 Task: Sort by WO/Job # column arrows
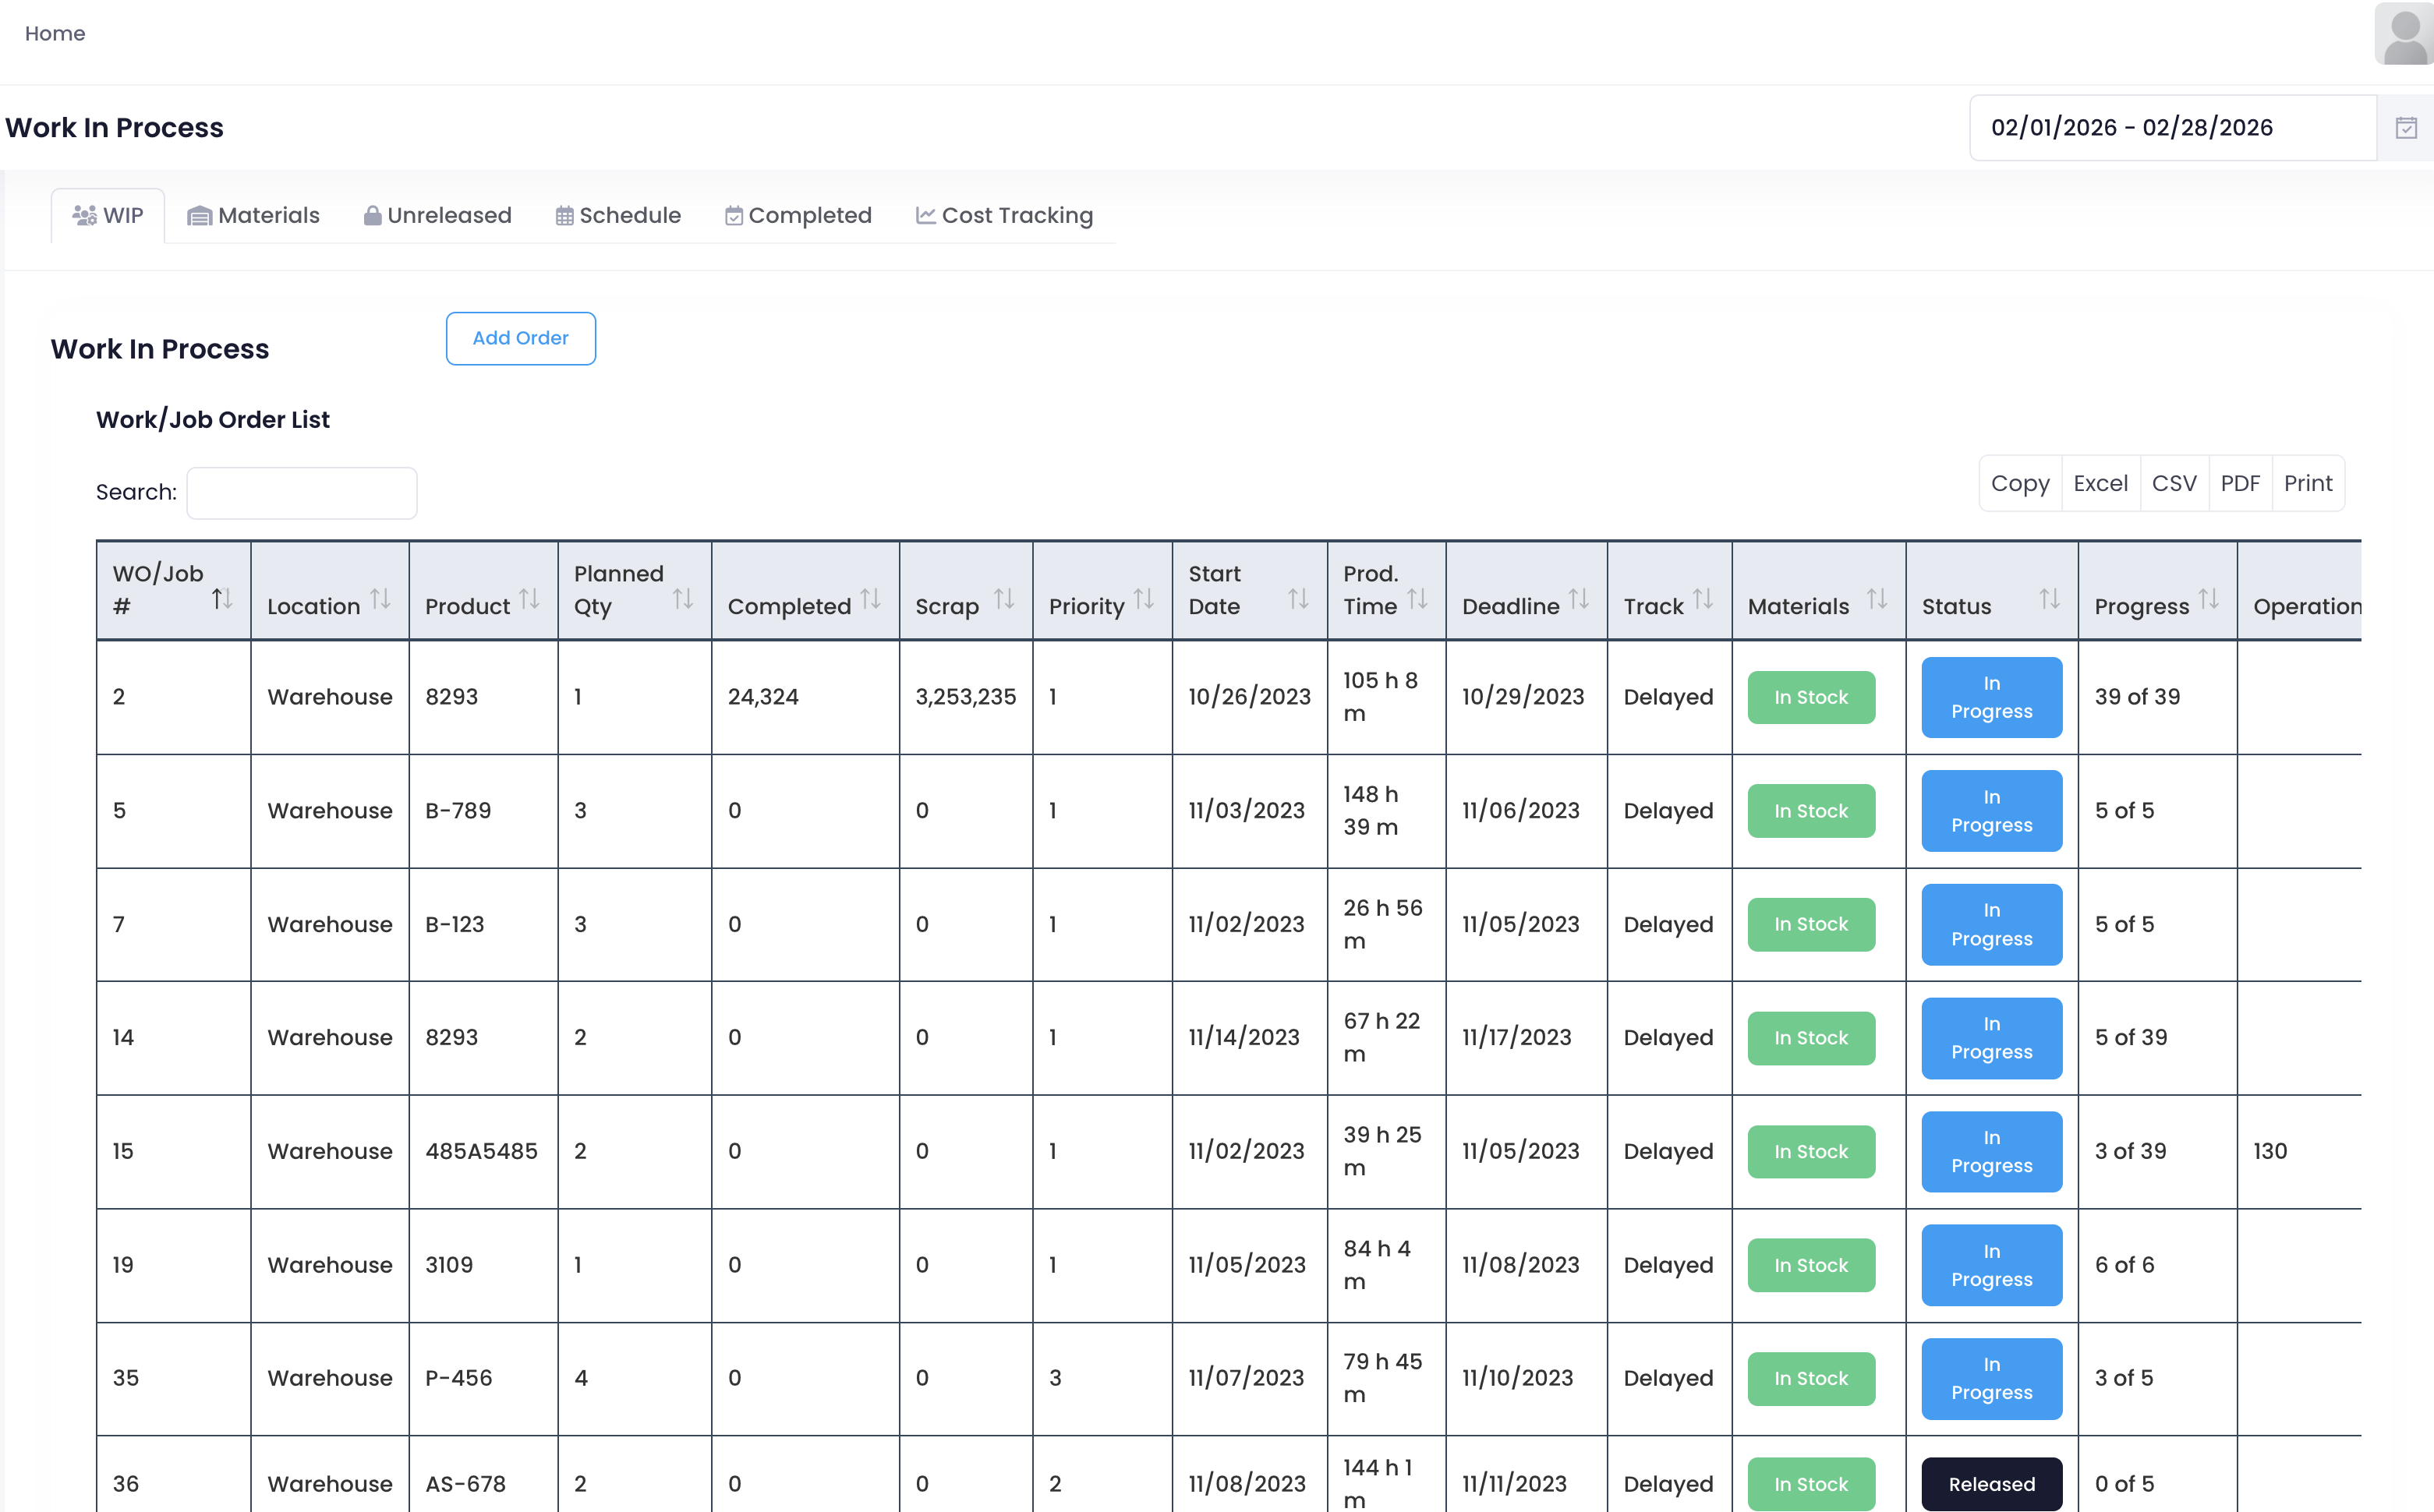222,599
